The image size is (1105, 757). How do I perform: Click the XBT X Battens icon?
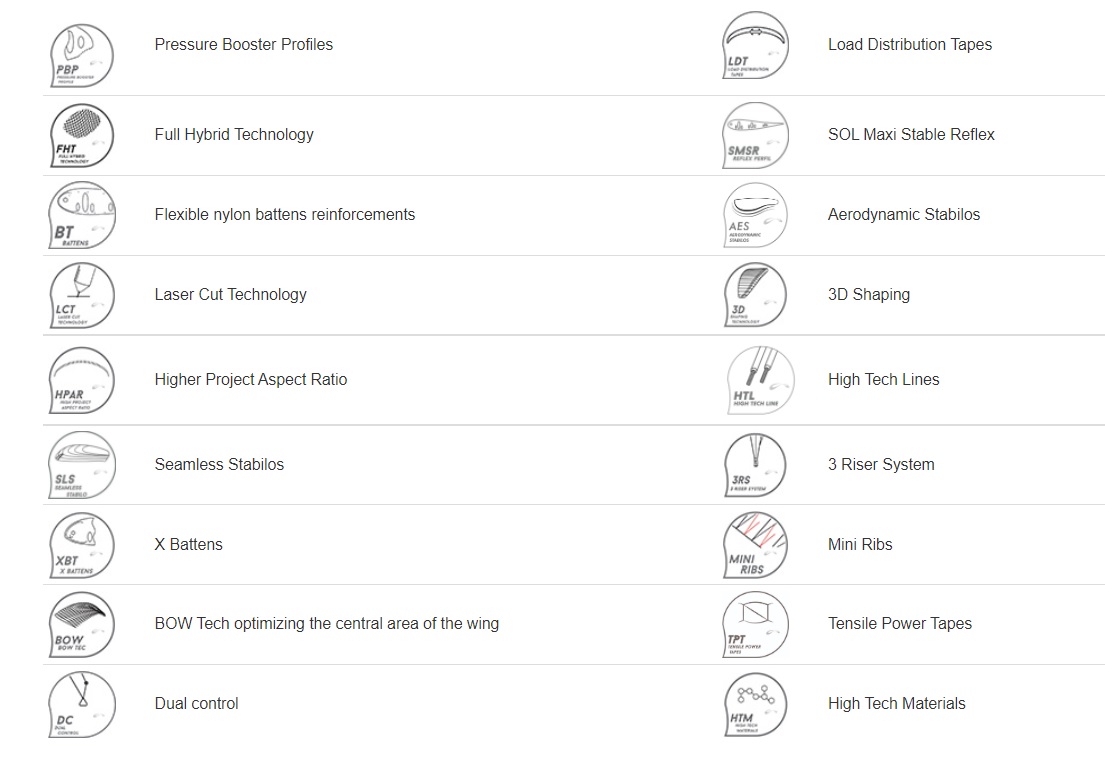pyautogui.click(x=82, y=546)
